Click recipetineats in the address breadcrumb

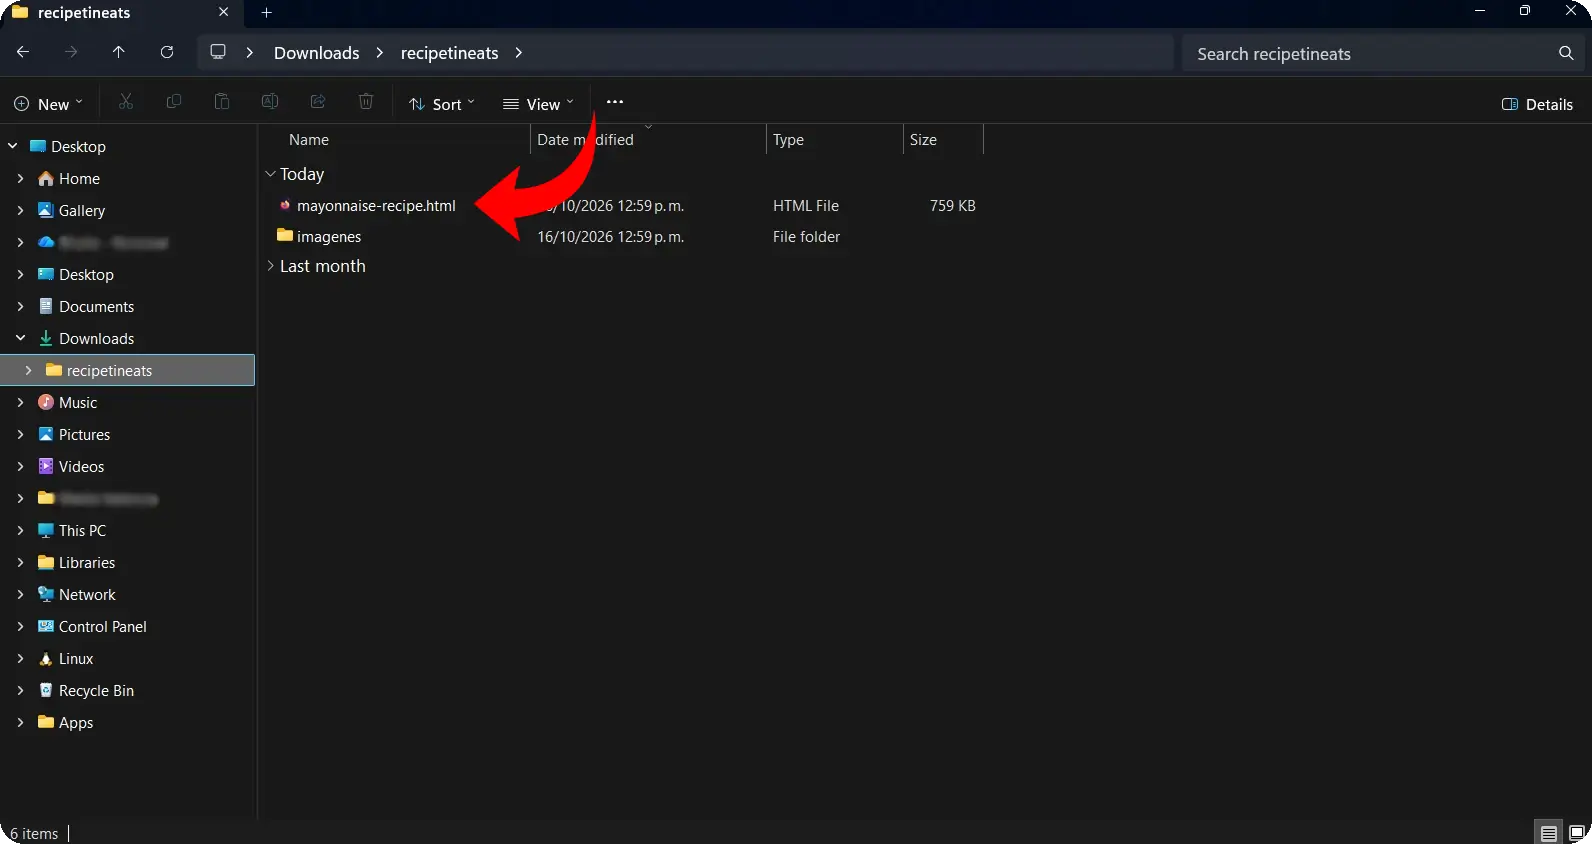pos(449,53)
